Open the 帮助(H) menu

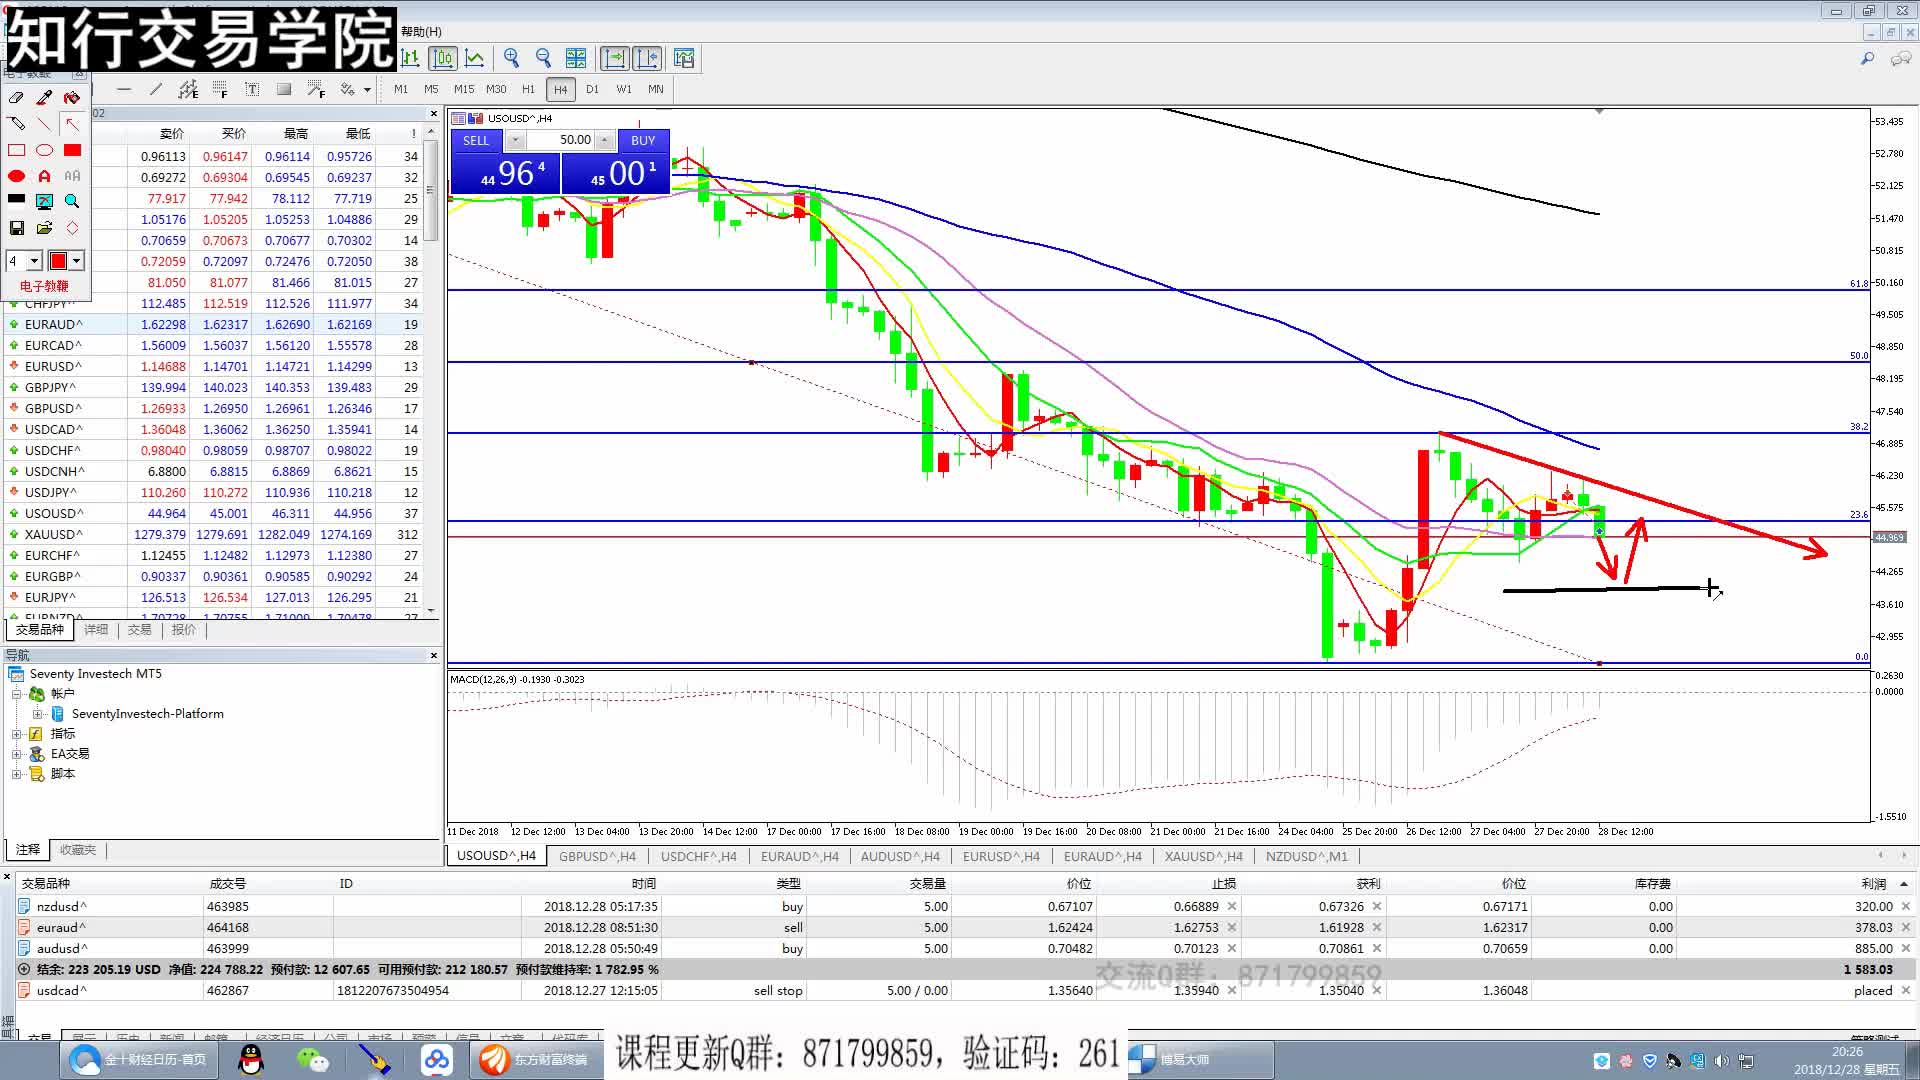point(421,32)
